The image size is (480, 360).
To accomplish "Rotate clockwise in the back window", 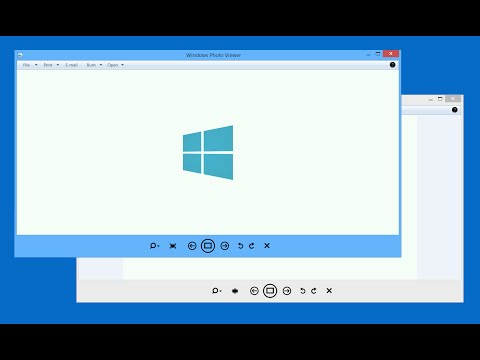I will [314, 291].
